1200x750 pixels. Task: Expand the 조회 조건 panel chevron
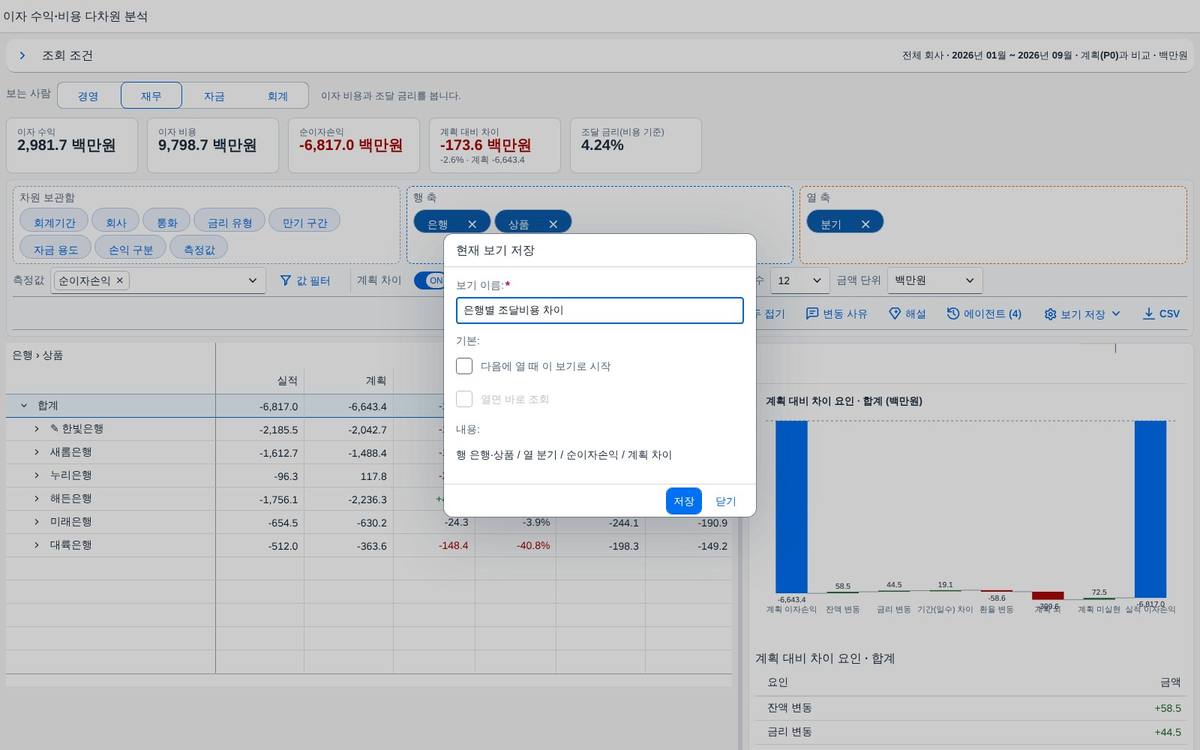(22, 56)
